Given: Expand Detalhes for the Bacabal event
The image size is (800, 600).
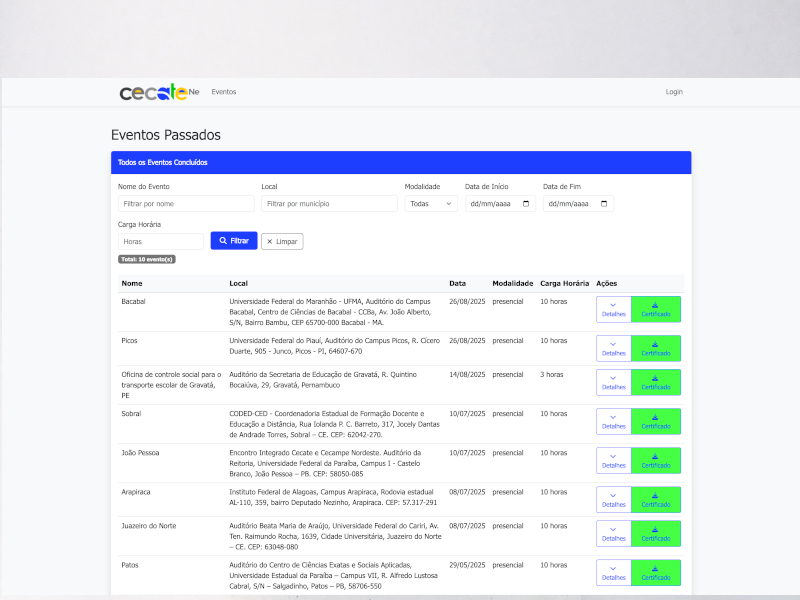Looking at the screenshot, I should (613, 310).
